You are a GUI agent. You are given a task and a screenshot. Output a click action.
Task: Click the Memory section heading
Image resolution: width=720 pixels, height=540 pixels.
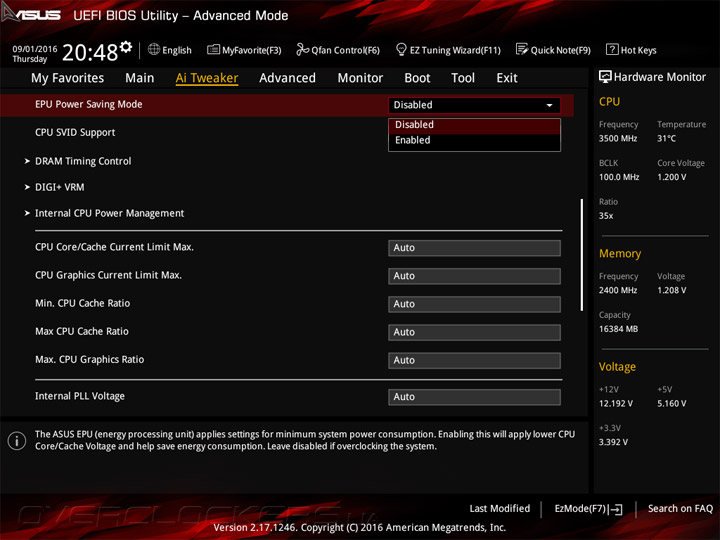620,253
